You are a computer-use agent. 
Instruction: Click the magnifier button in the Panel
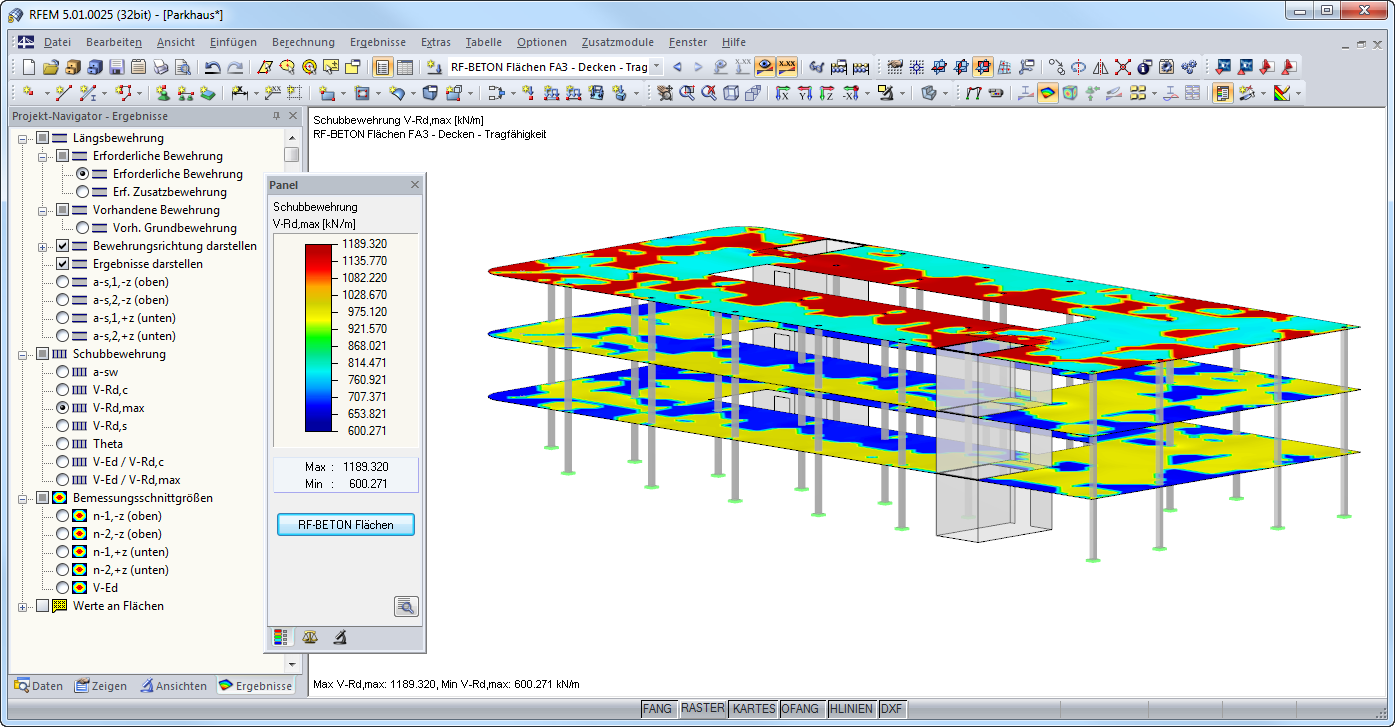pyautogui.click(x=406, y=606)
